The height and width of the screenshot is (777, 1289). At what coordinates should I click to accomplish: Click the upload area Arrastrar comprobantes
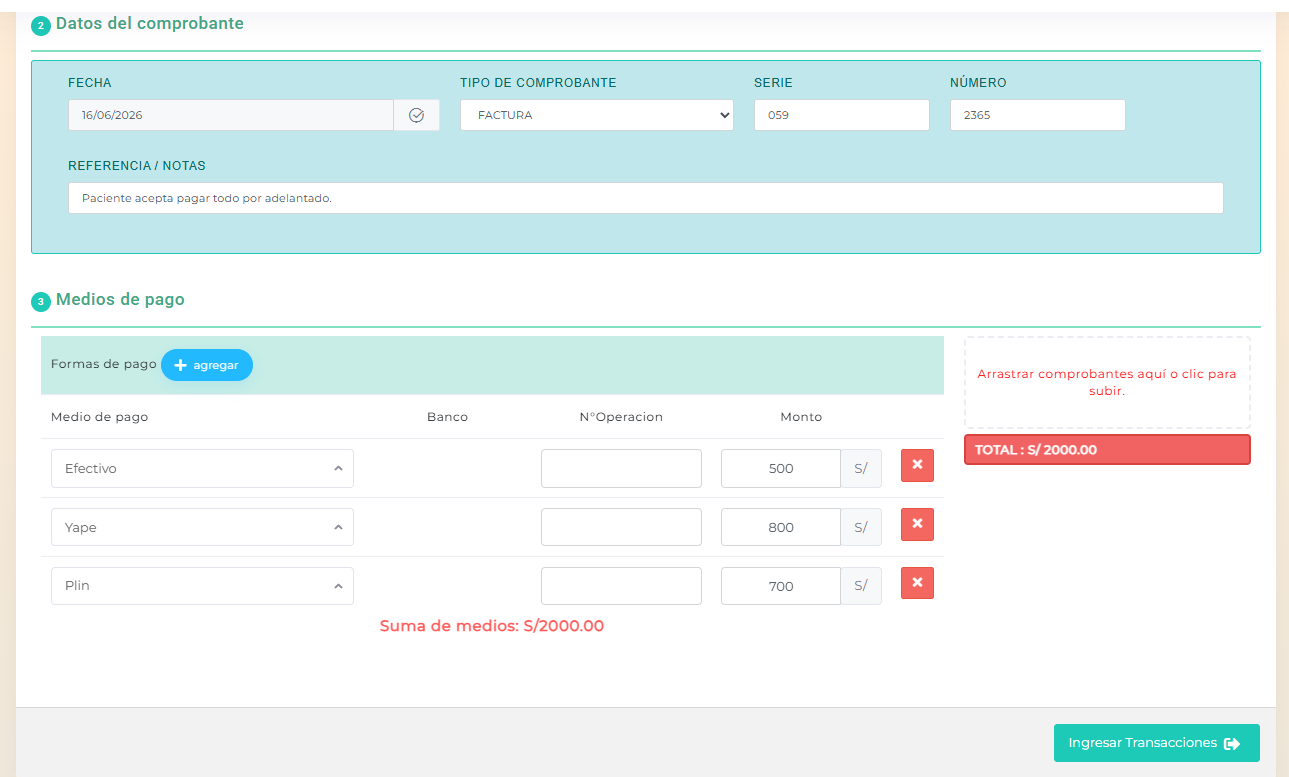tap(1107, 383)
